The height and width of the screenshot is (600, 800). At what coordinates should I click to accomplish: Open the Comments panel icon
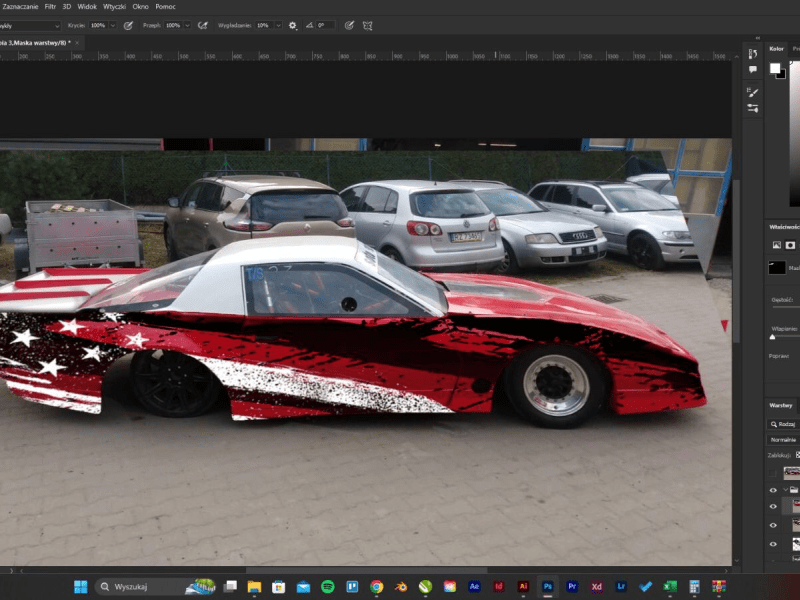(x=753, y=69)
